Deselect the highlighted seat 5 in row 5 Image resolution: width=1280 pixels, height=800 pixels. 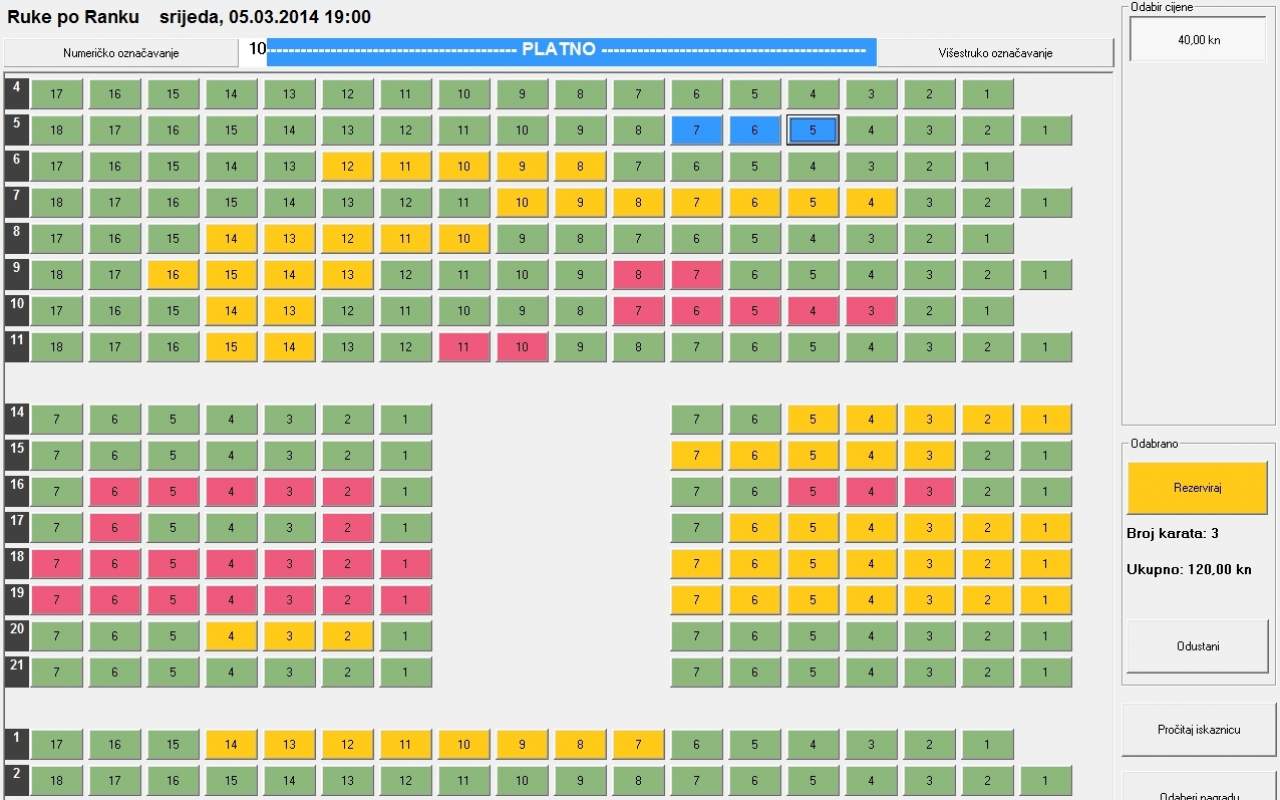(812, 130)
